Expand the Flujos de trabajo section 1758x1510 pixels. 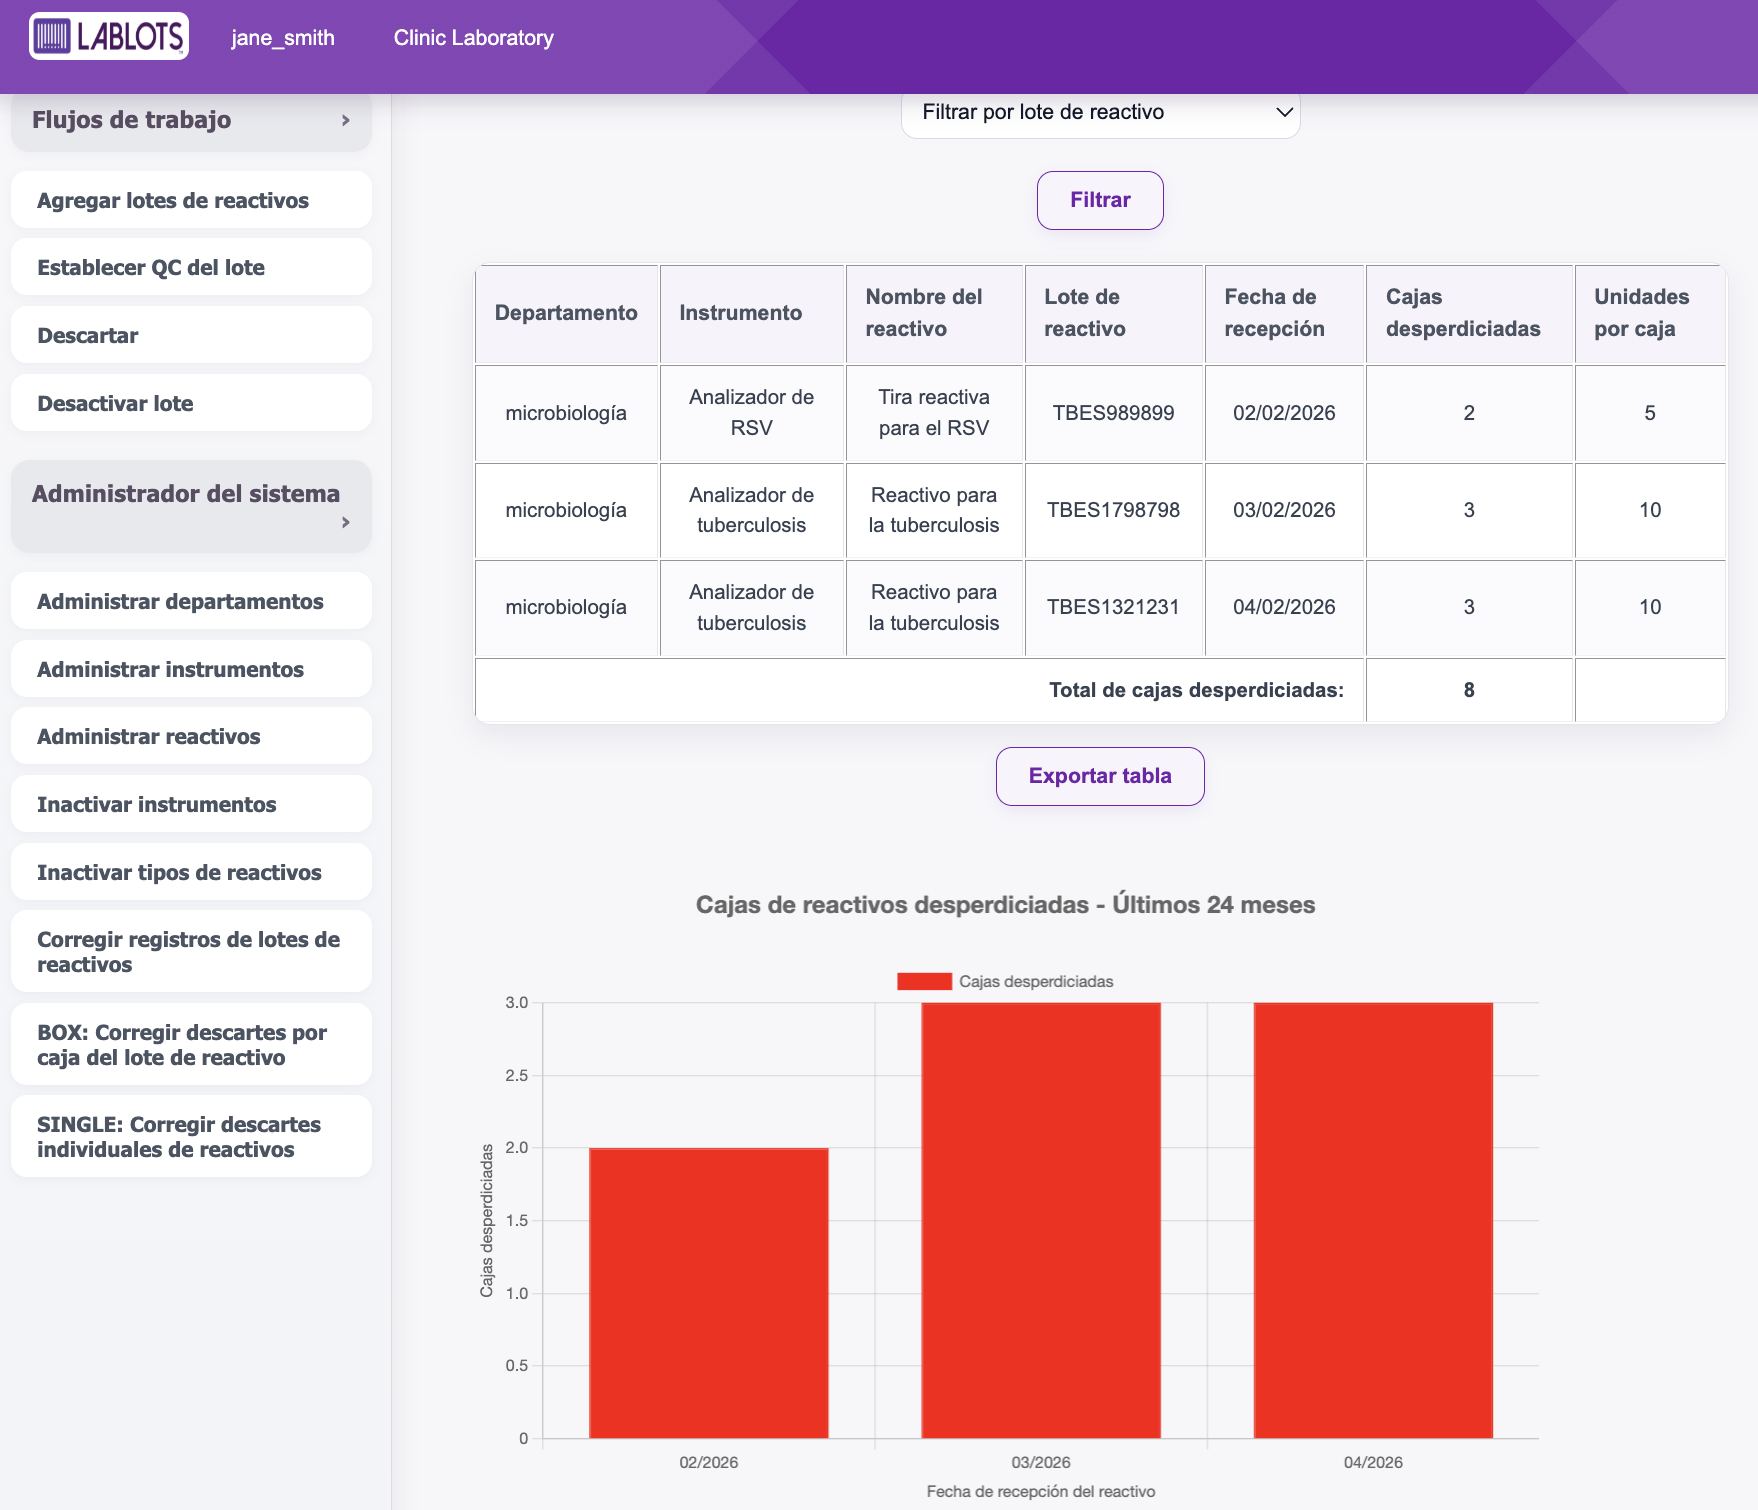point(191,120)
